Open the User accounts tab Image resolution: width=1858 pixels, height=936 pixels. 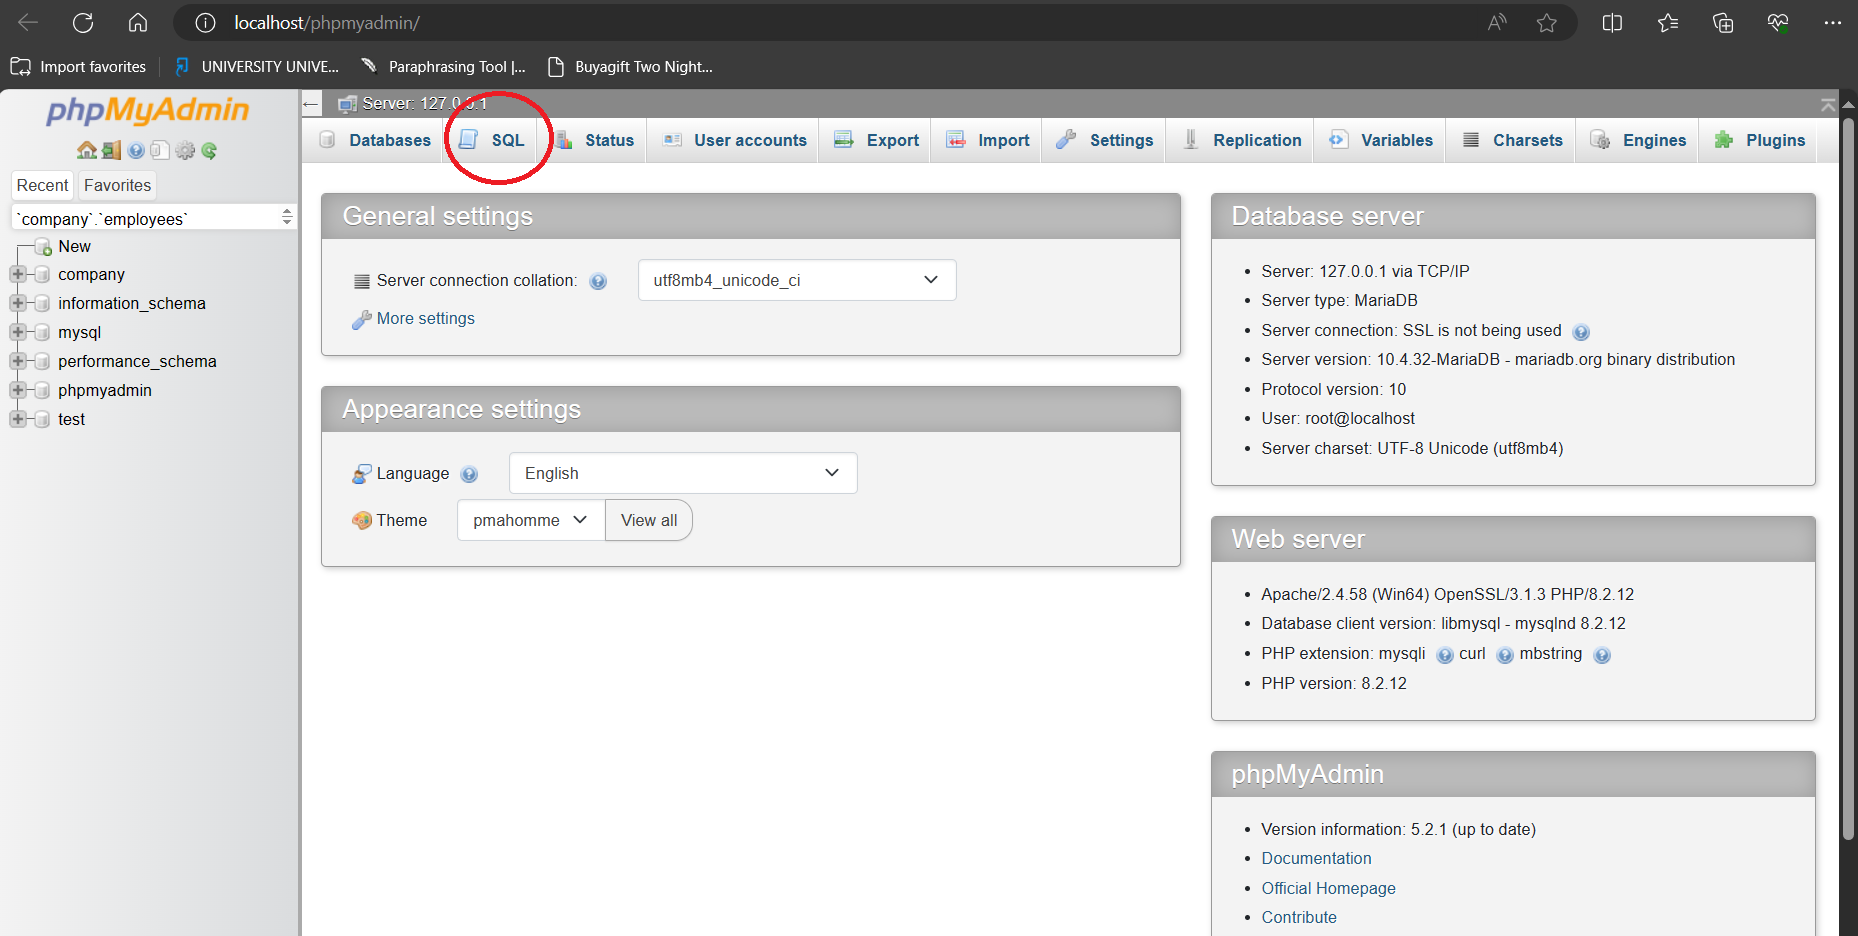click(x=735, y=140)
